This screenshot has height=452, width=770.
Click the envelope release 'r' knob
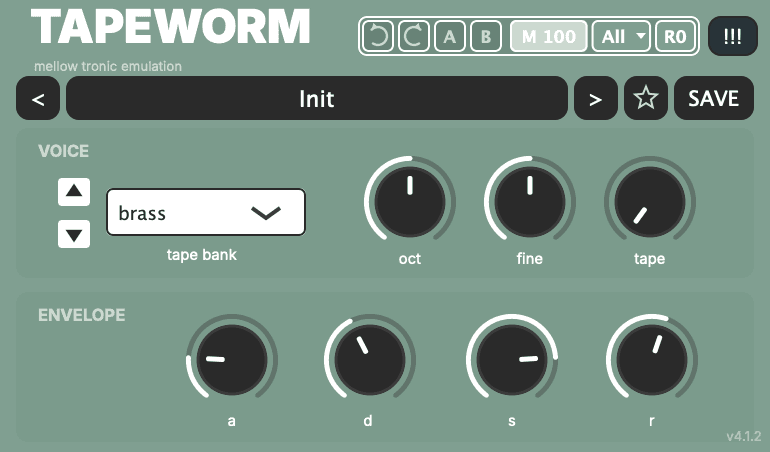652,360
